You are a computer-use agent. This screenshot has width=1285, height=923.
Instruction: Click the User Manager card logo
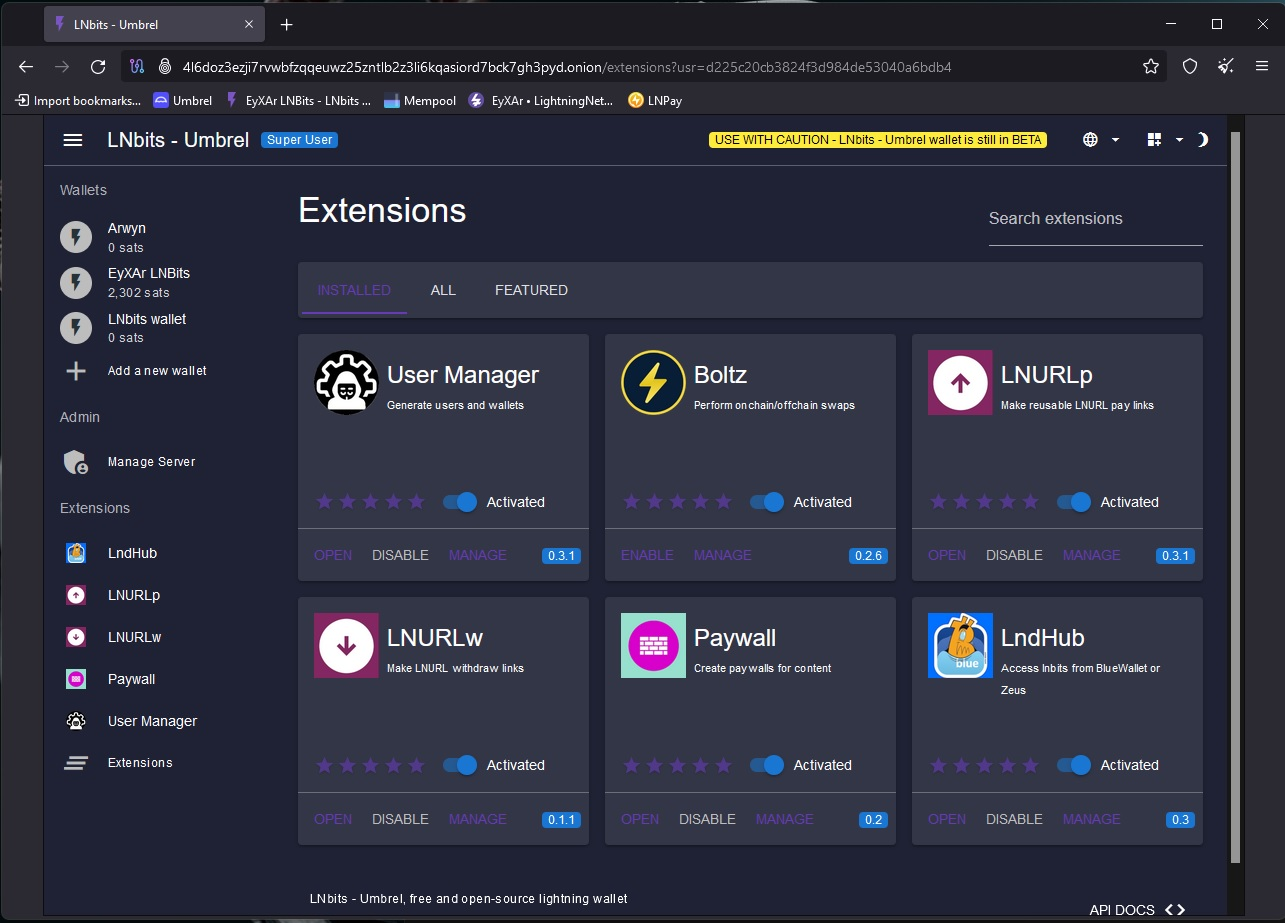pyautogui.click(x=346, y=382)
